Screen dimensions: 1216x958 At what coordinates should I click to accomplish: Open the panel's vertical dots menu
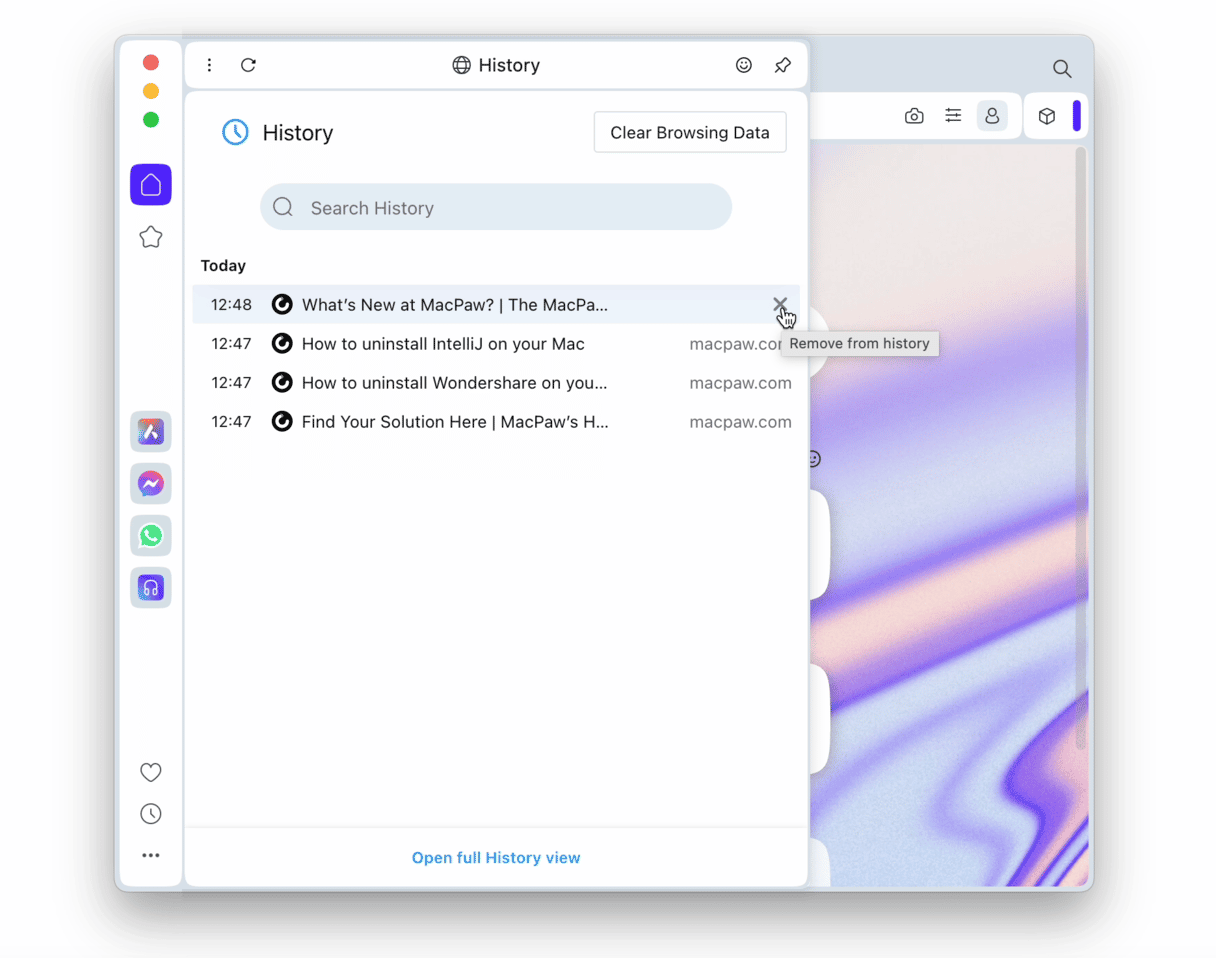[209, 65]
